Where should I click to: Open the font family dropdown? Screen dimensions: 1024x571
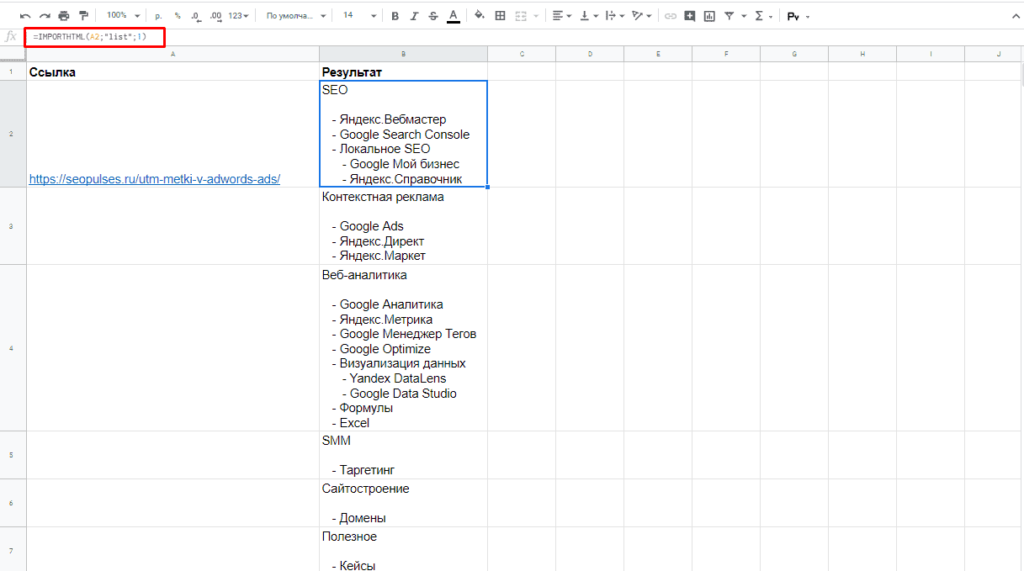[x=295, y=16]
